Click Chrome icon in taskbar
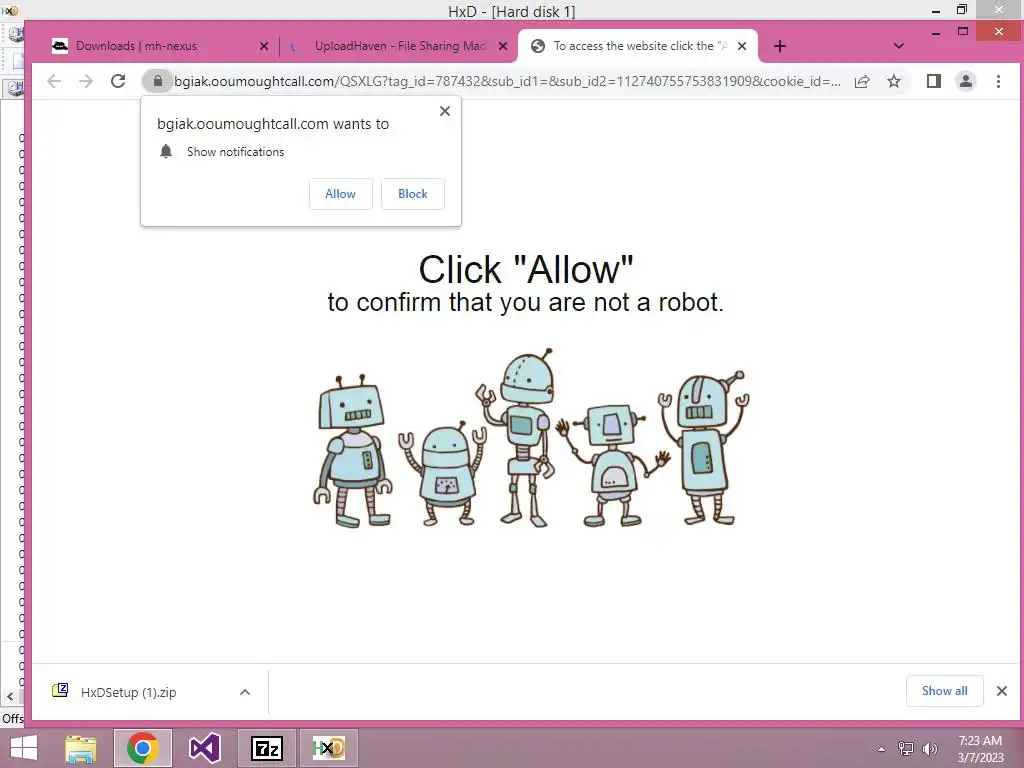 (143, 748)
